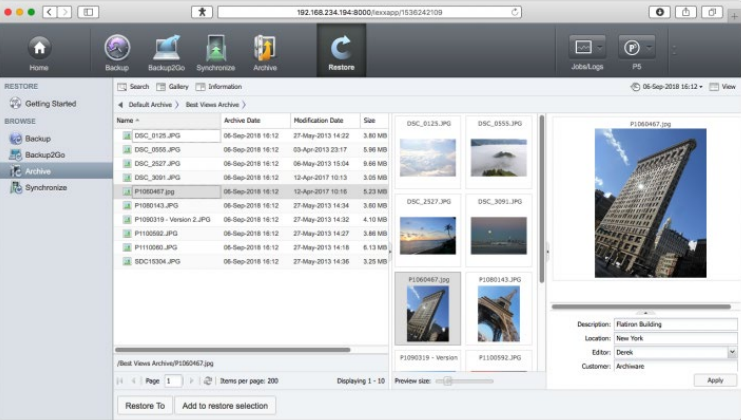Open the Information panel tab
741x420 pixels.
[x=219, y=87]
